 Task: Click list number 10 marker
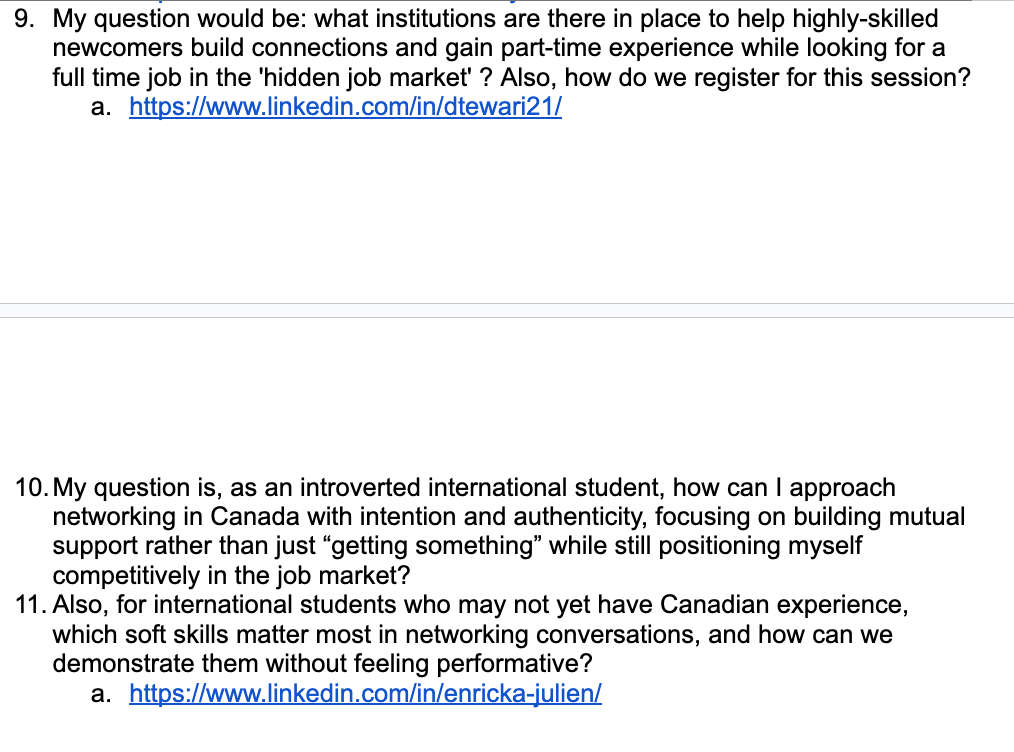(30, 488)
